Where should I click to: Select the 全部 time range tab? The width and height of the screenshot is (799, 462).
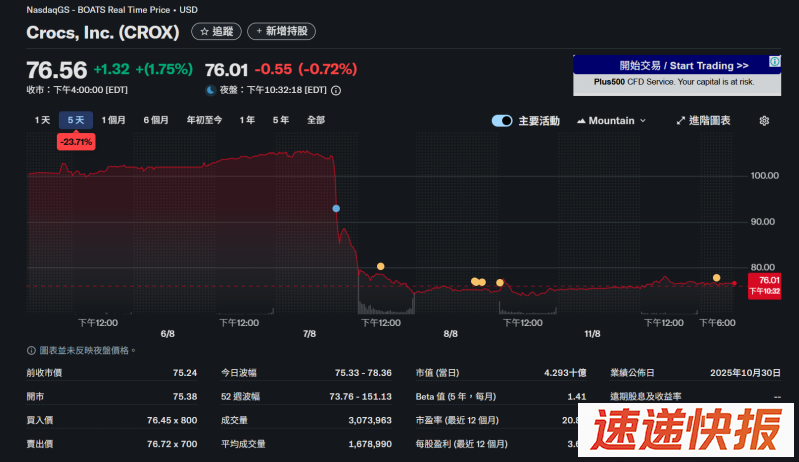(316, 120)
